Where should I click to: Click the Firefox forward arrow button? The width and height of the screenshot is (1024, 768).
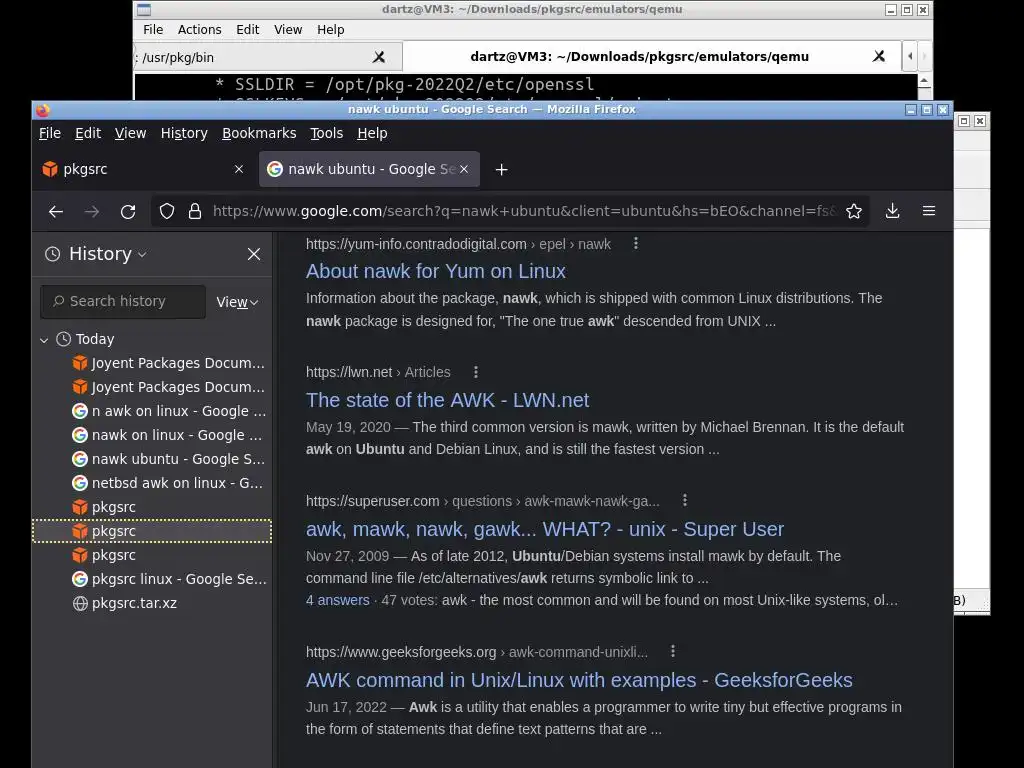[92, 212]
